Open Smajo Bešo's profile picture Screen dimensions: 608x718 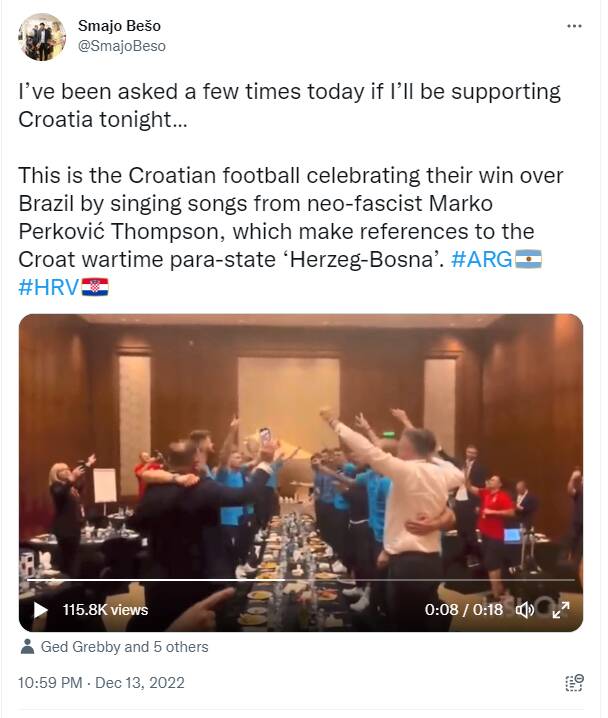coord(42,37)
